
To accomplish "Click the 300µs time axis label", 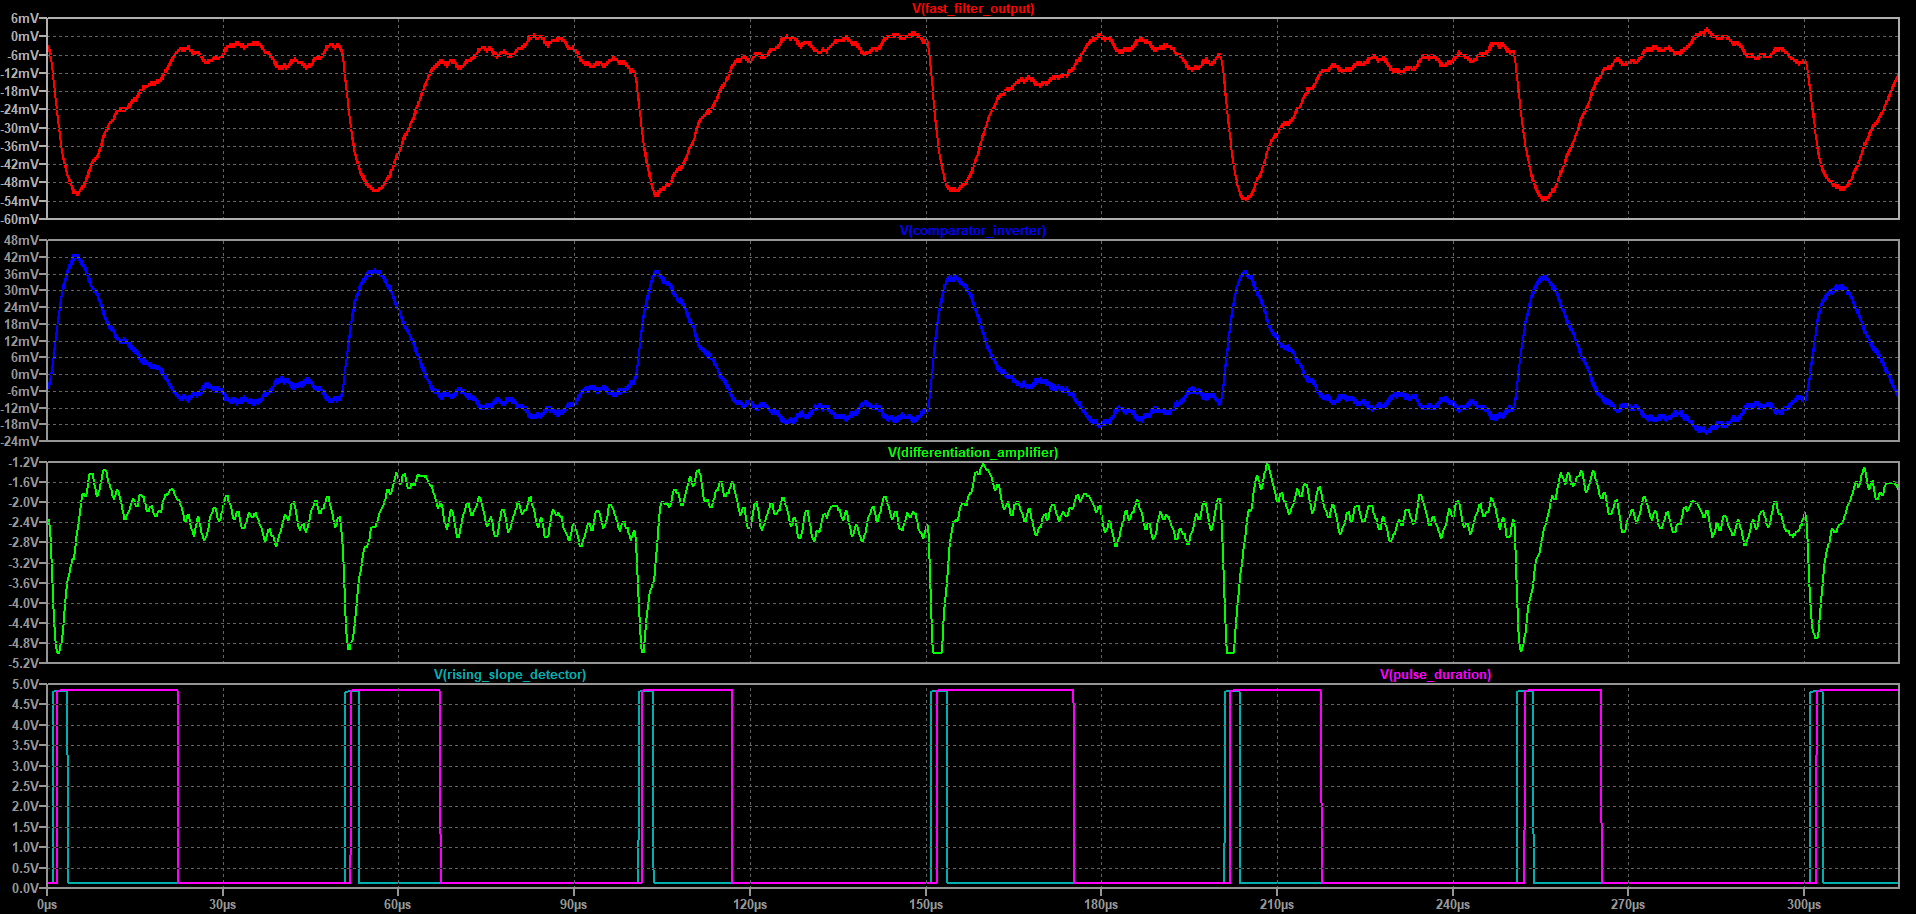I will point(1804,905).
